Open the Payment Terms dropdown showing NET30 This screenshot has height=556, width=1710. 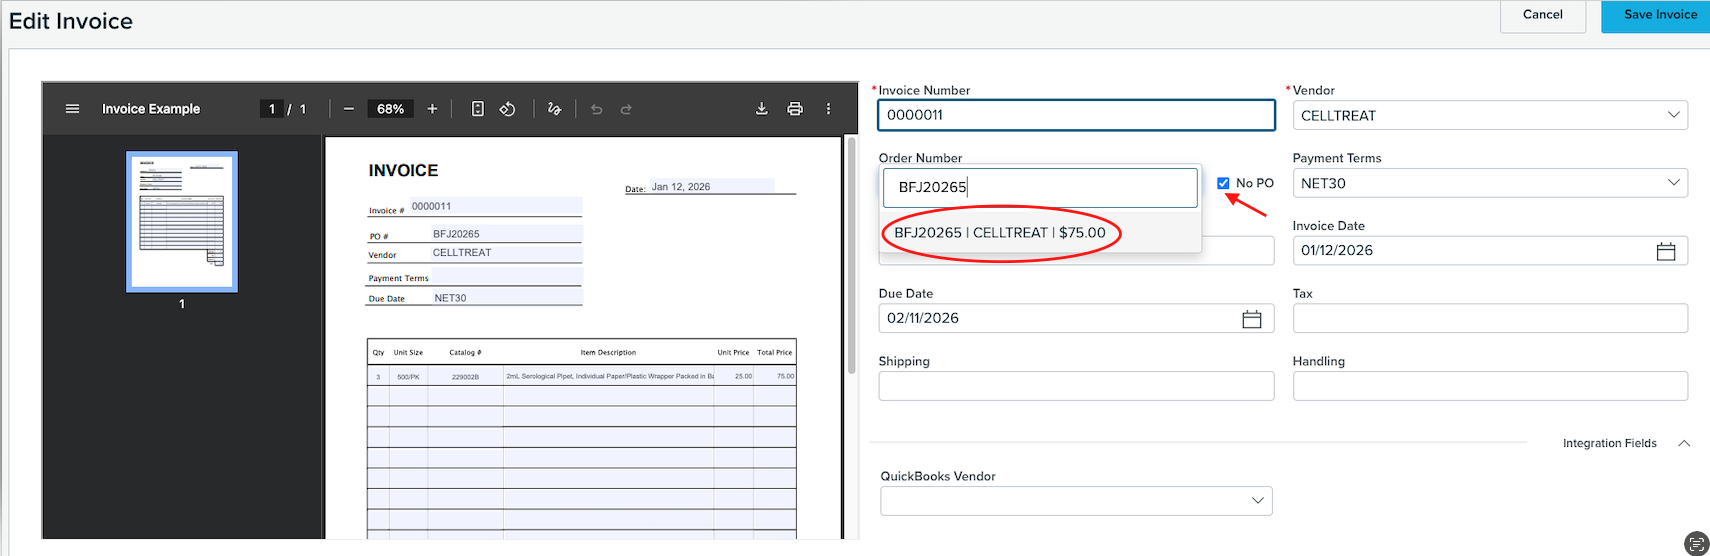click(x=1490, y=183)
